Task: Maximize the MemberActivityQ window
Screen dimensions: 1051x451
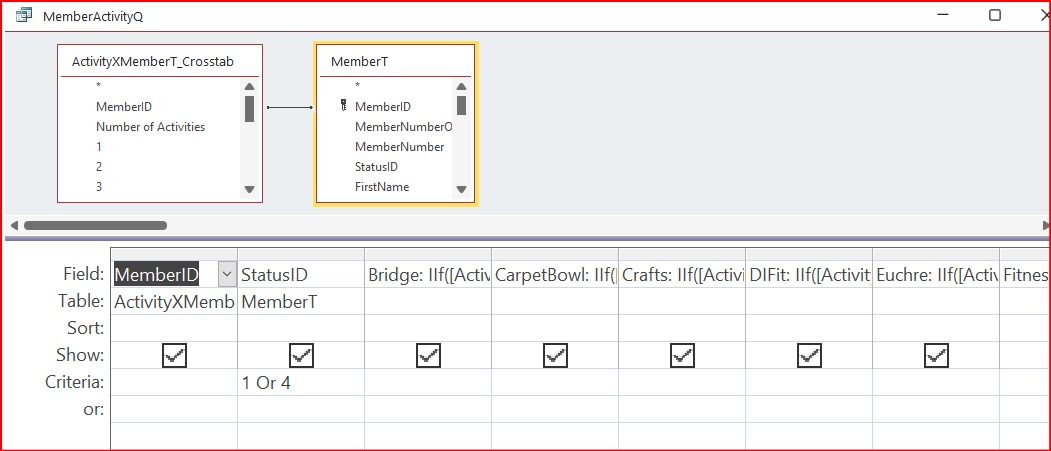Action: tap(995, 15)
